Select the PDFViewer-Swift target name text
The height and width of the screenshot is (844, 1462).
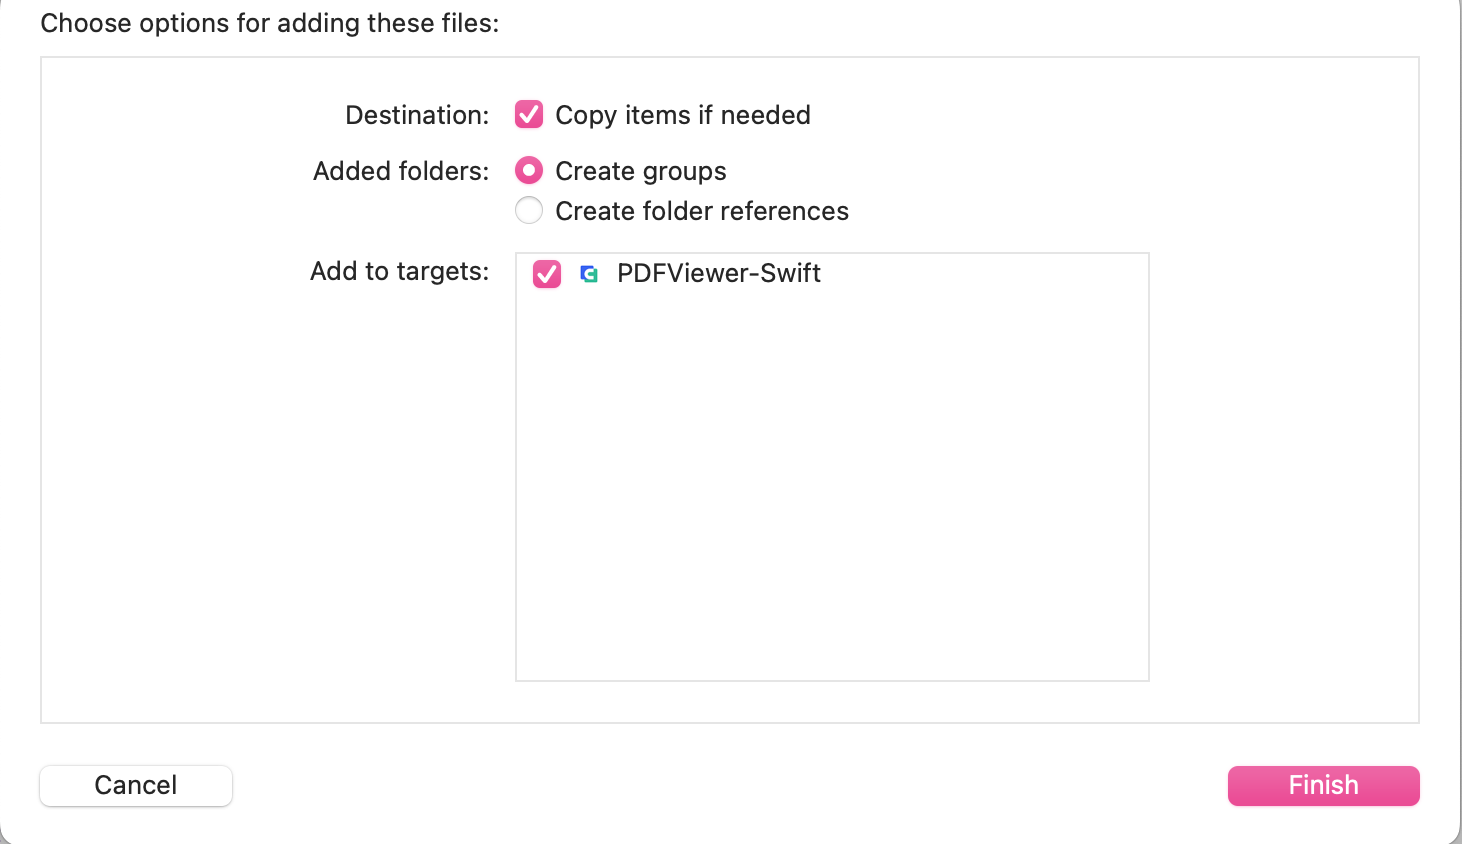719,273
